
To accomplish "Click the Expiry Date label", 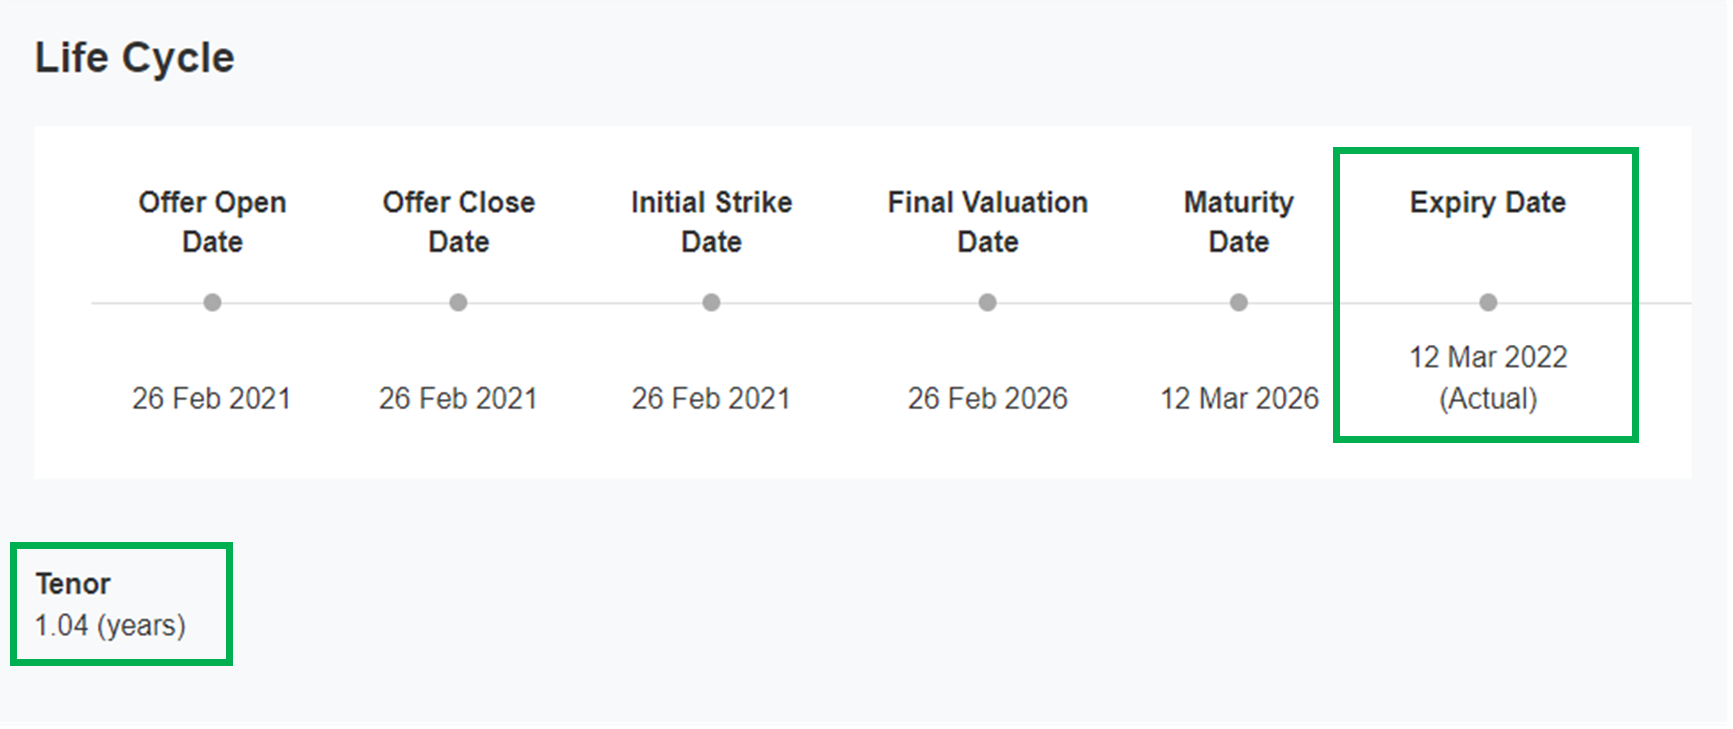I will [1487, 202].
